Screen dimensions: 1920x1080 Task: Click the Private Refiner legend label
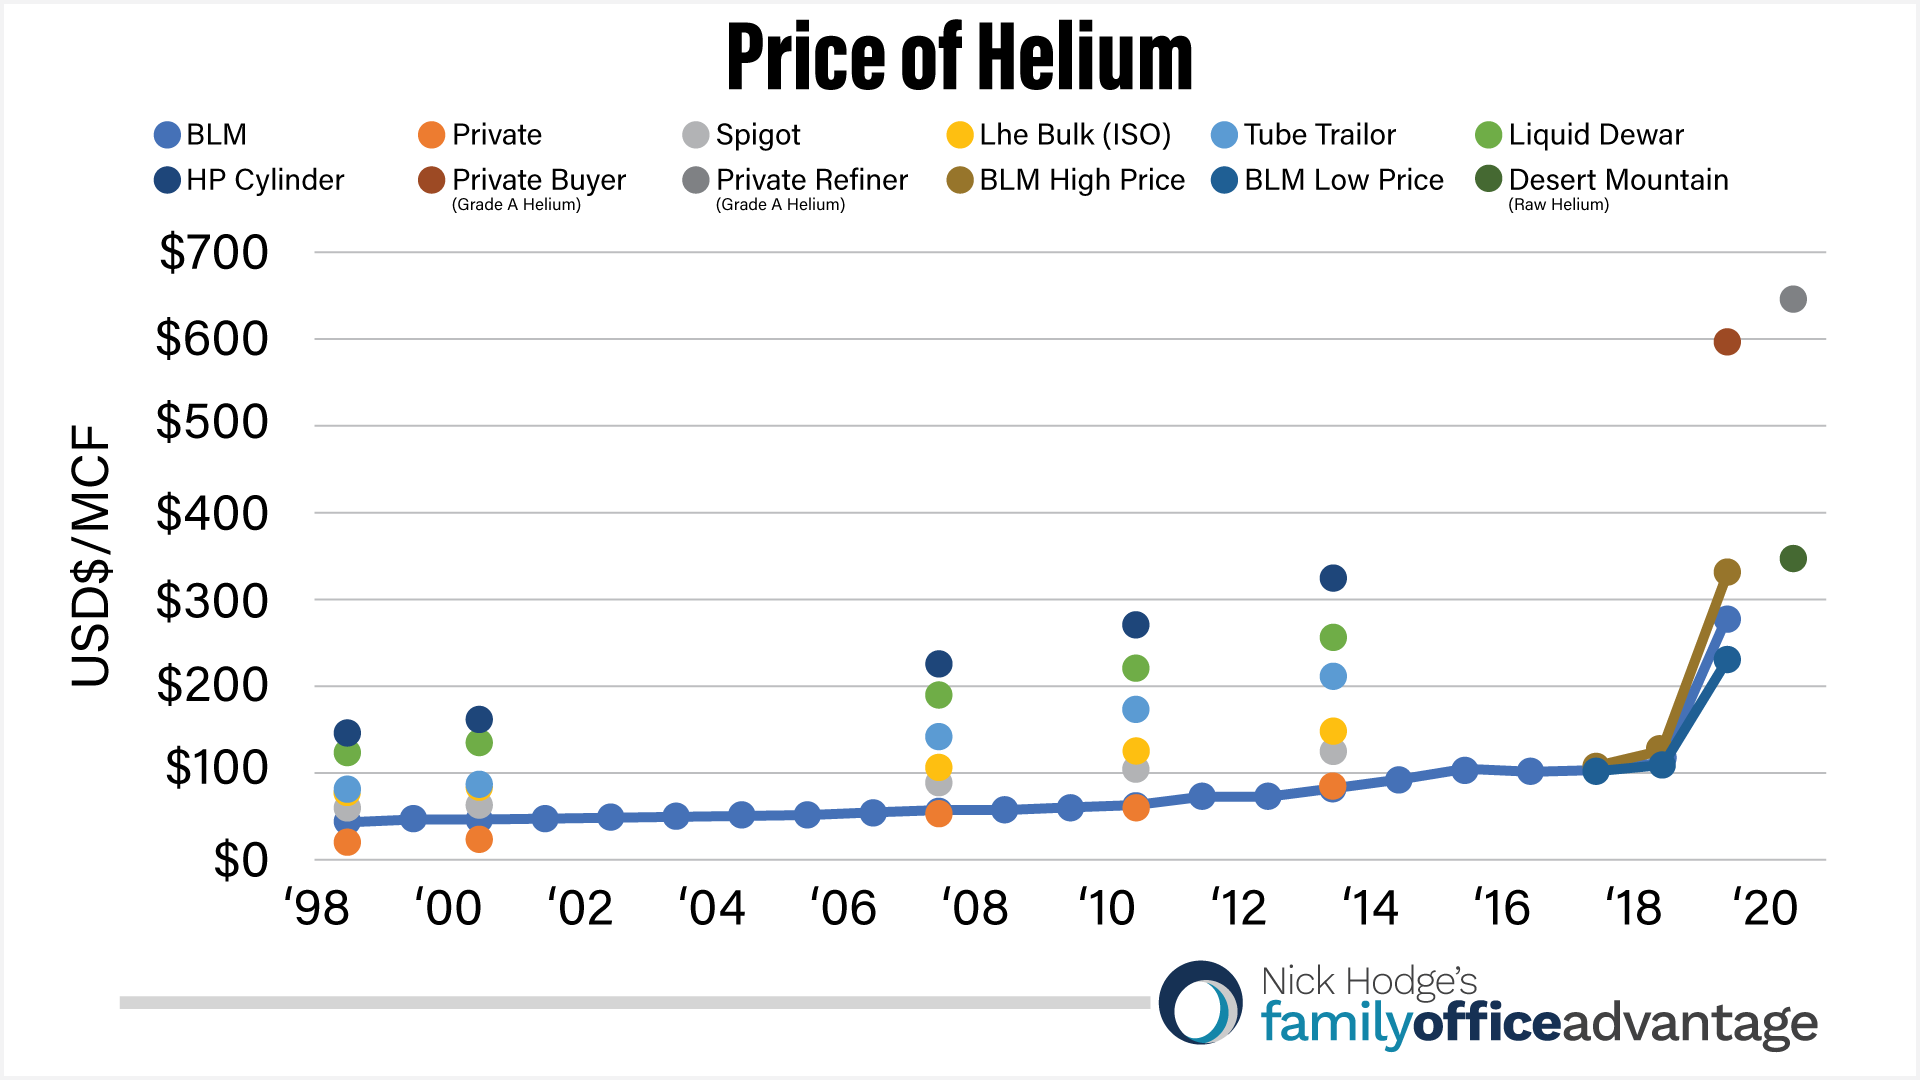[x=811, y=180]
